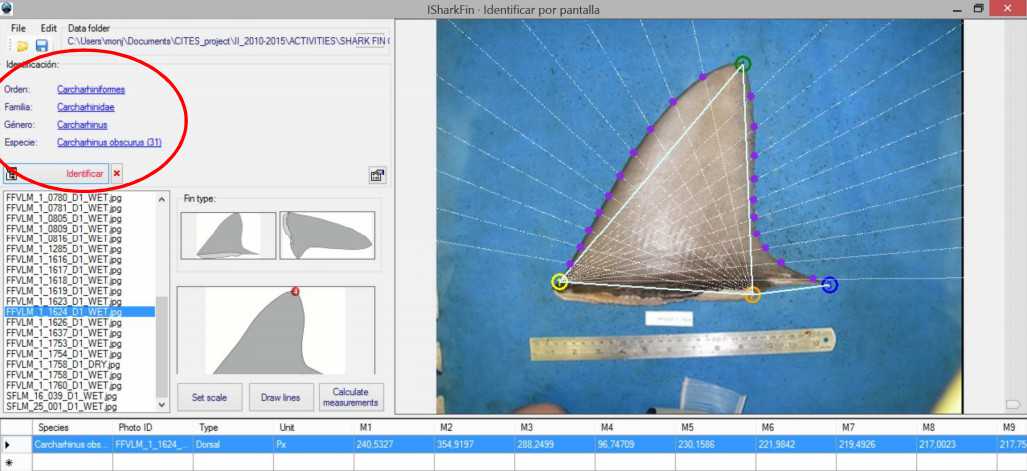Viewport: 1027px width, 471px height.
Task: Open the properties icon right of Identificar
Action: click(377, 175)
